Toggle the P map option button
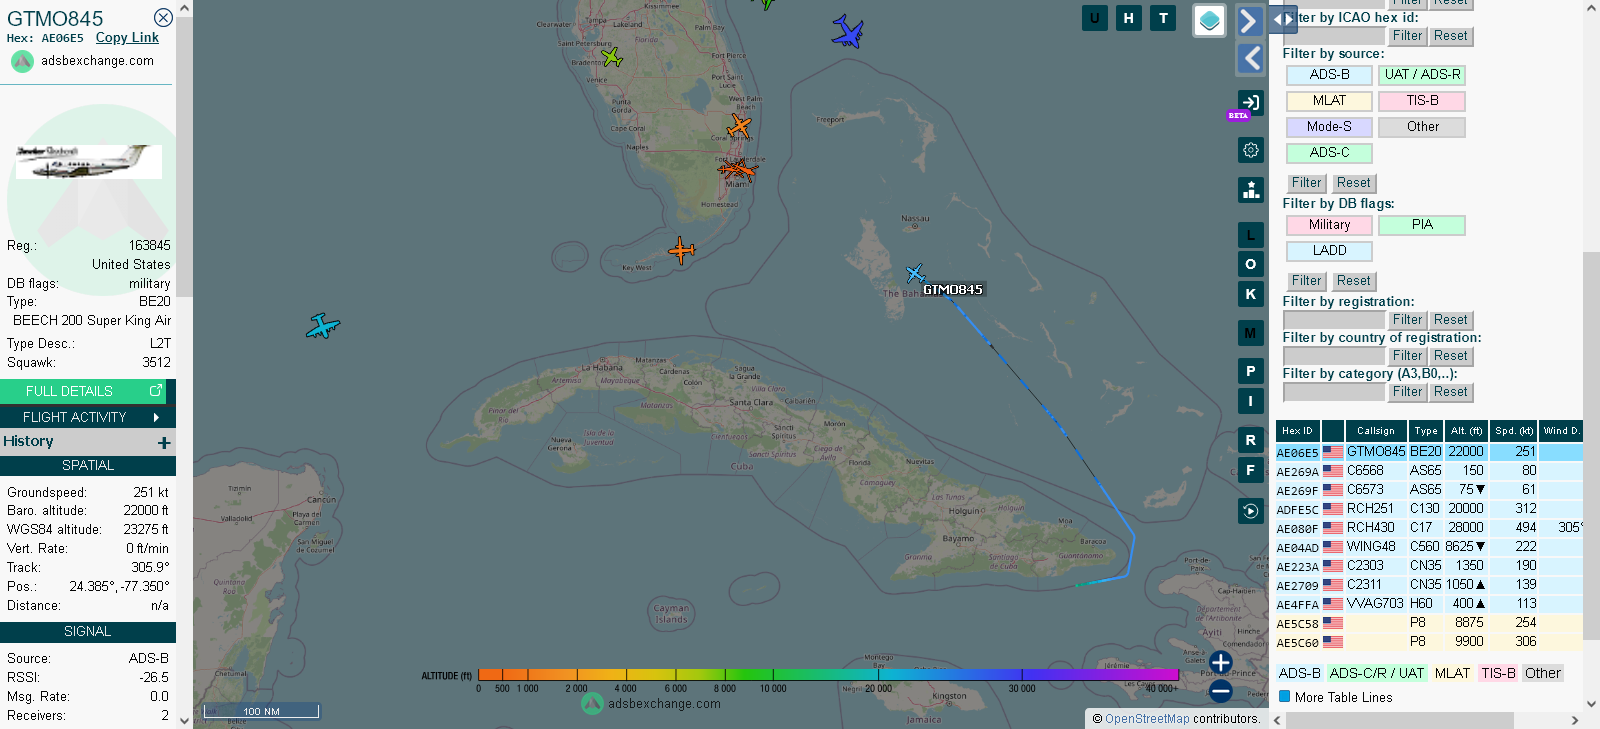Image resolution: width=1600 pixels, height=729 pixels. 1250,371
